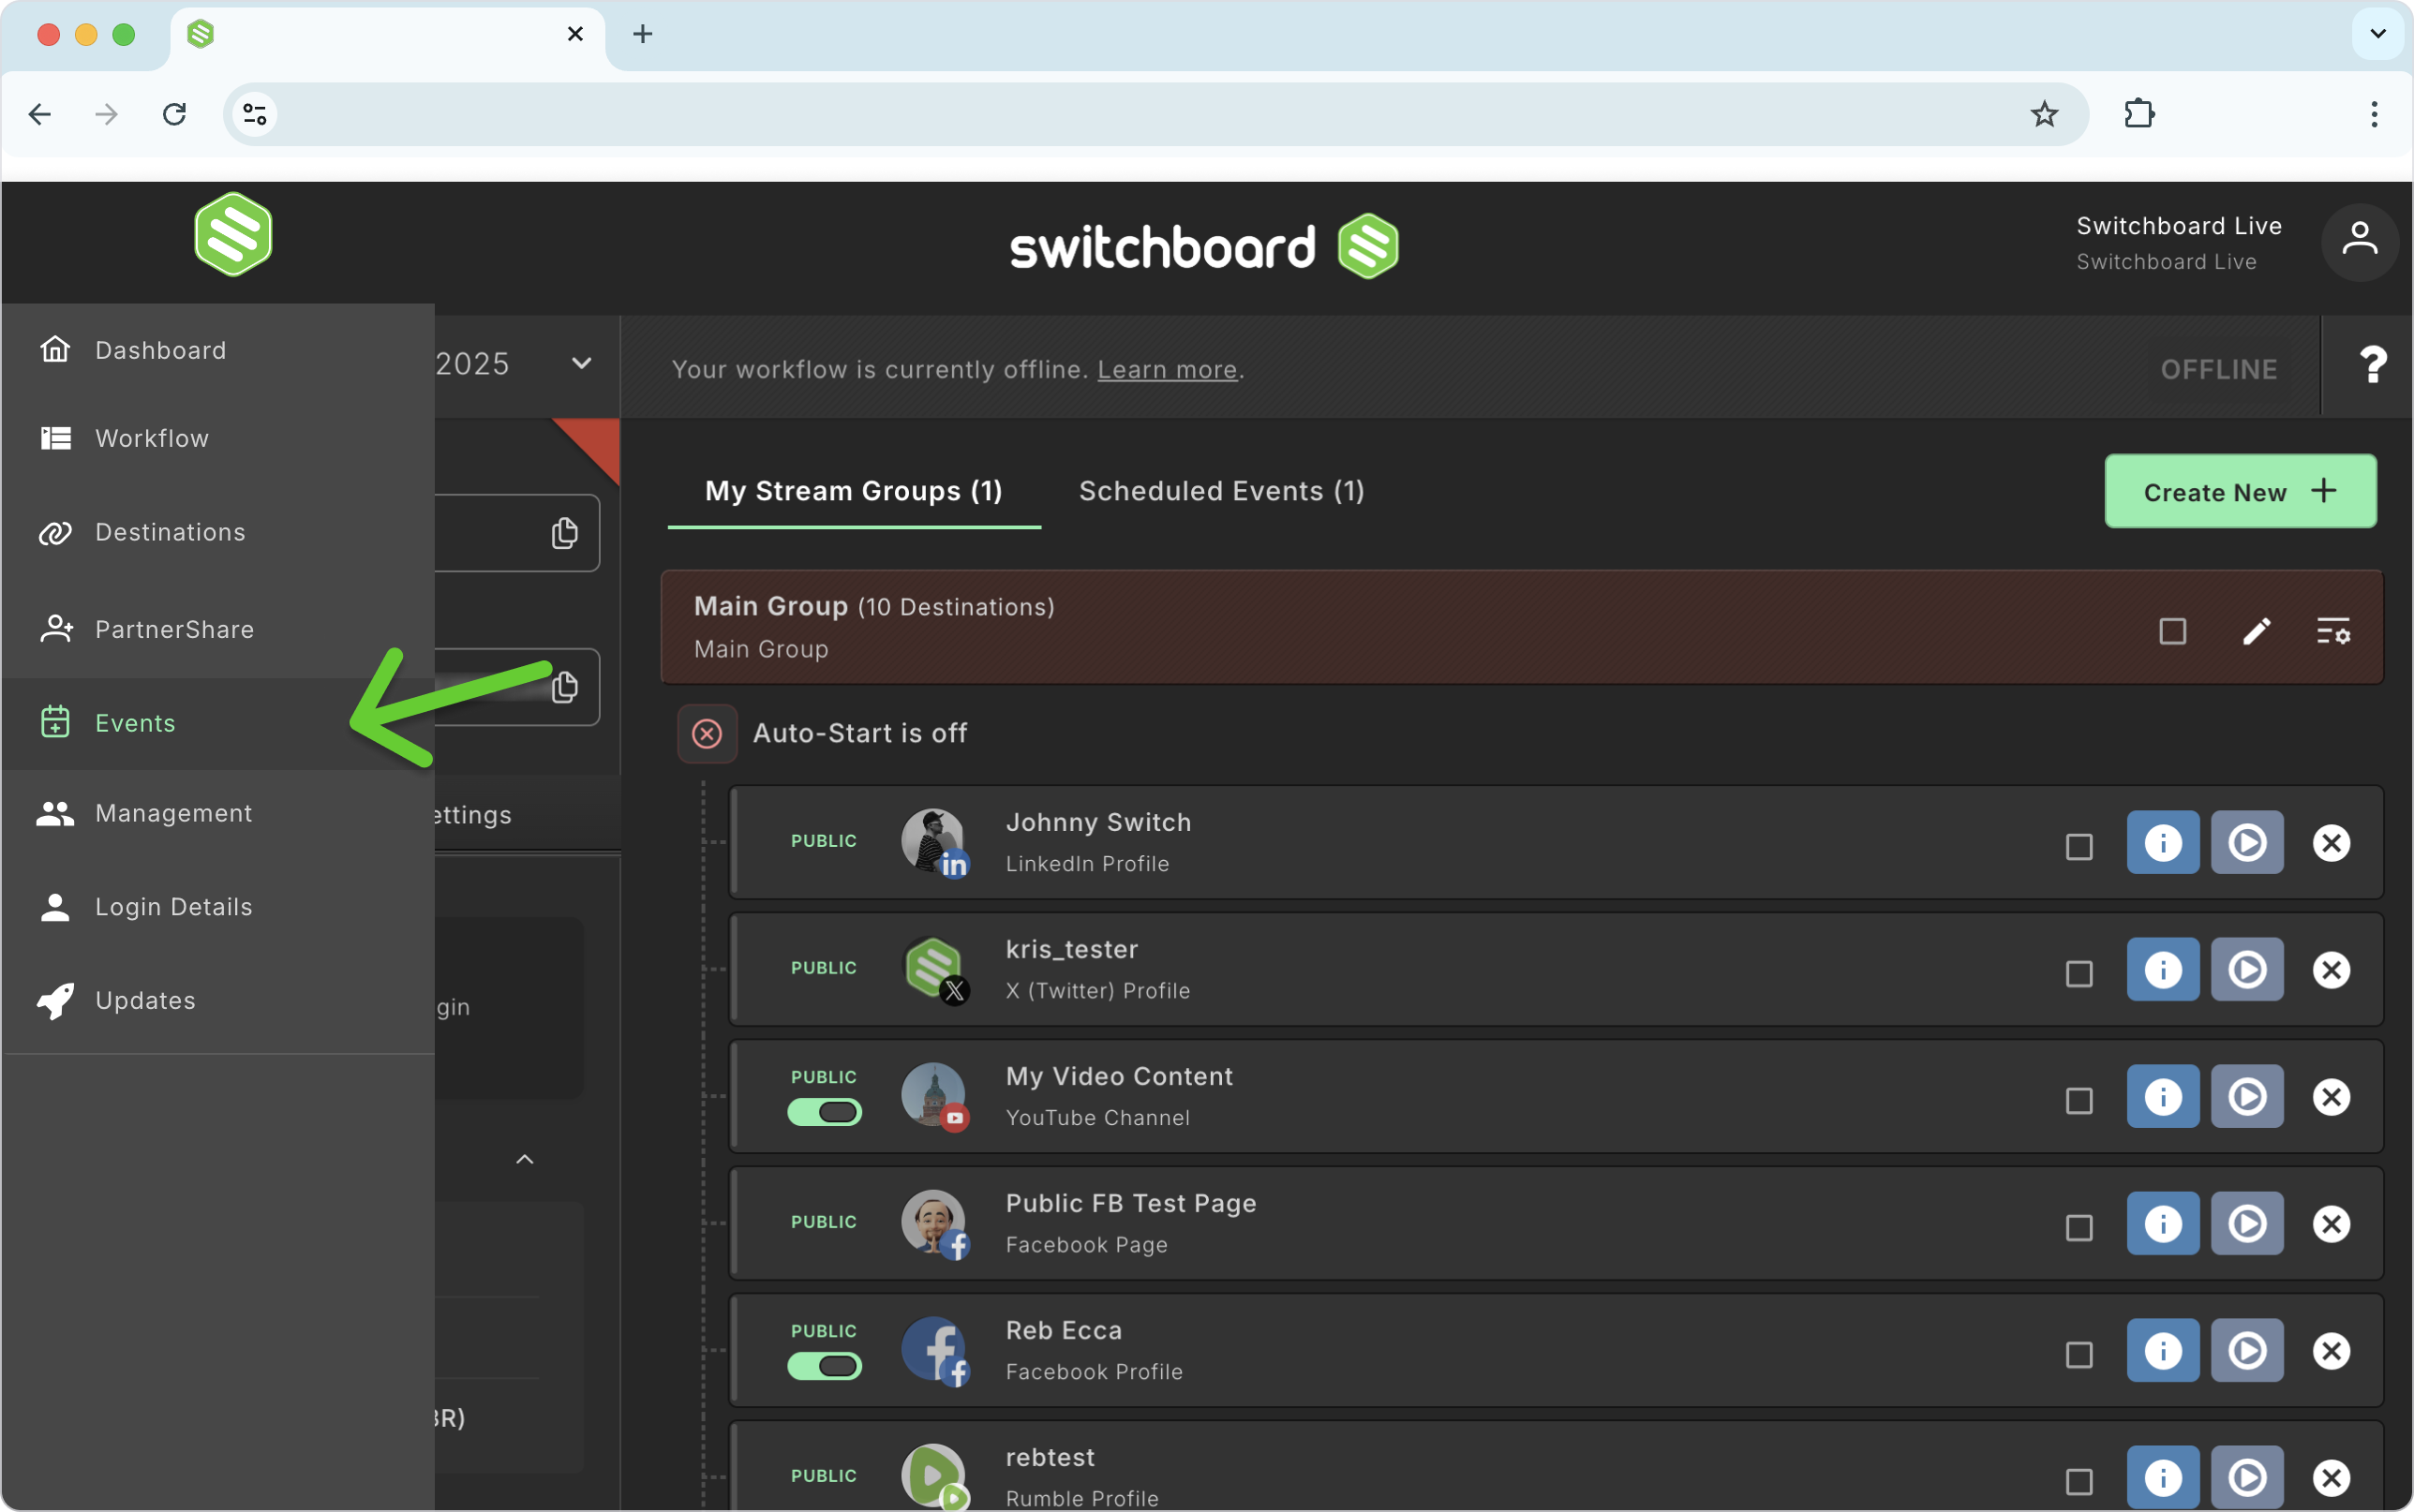Collapse the left panel section with up chevron
Screen dimensions: 2414x1512
coord(524,1159)
